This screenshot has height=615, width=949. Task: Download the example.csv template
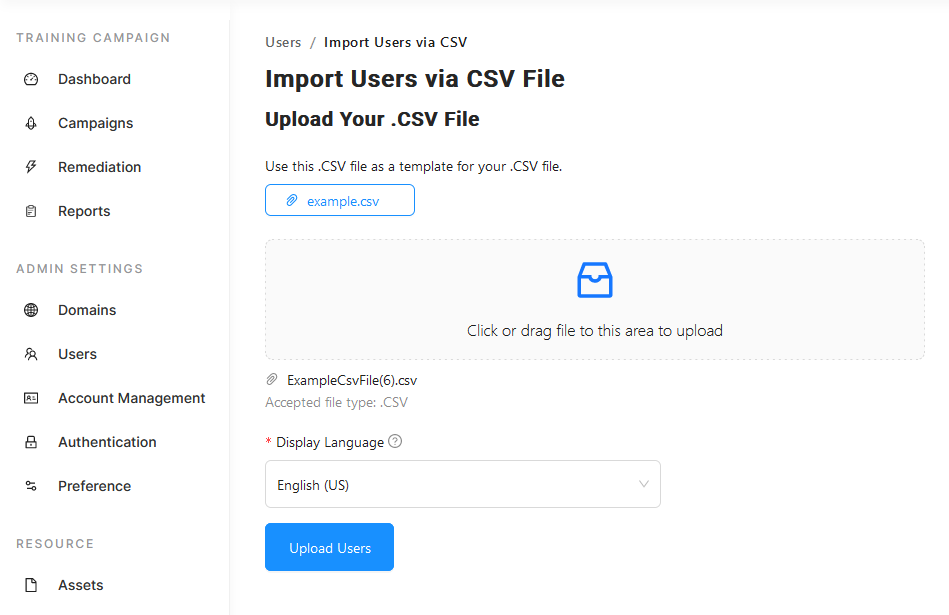[339, 200]
